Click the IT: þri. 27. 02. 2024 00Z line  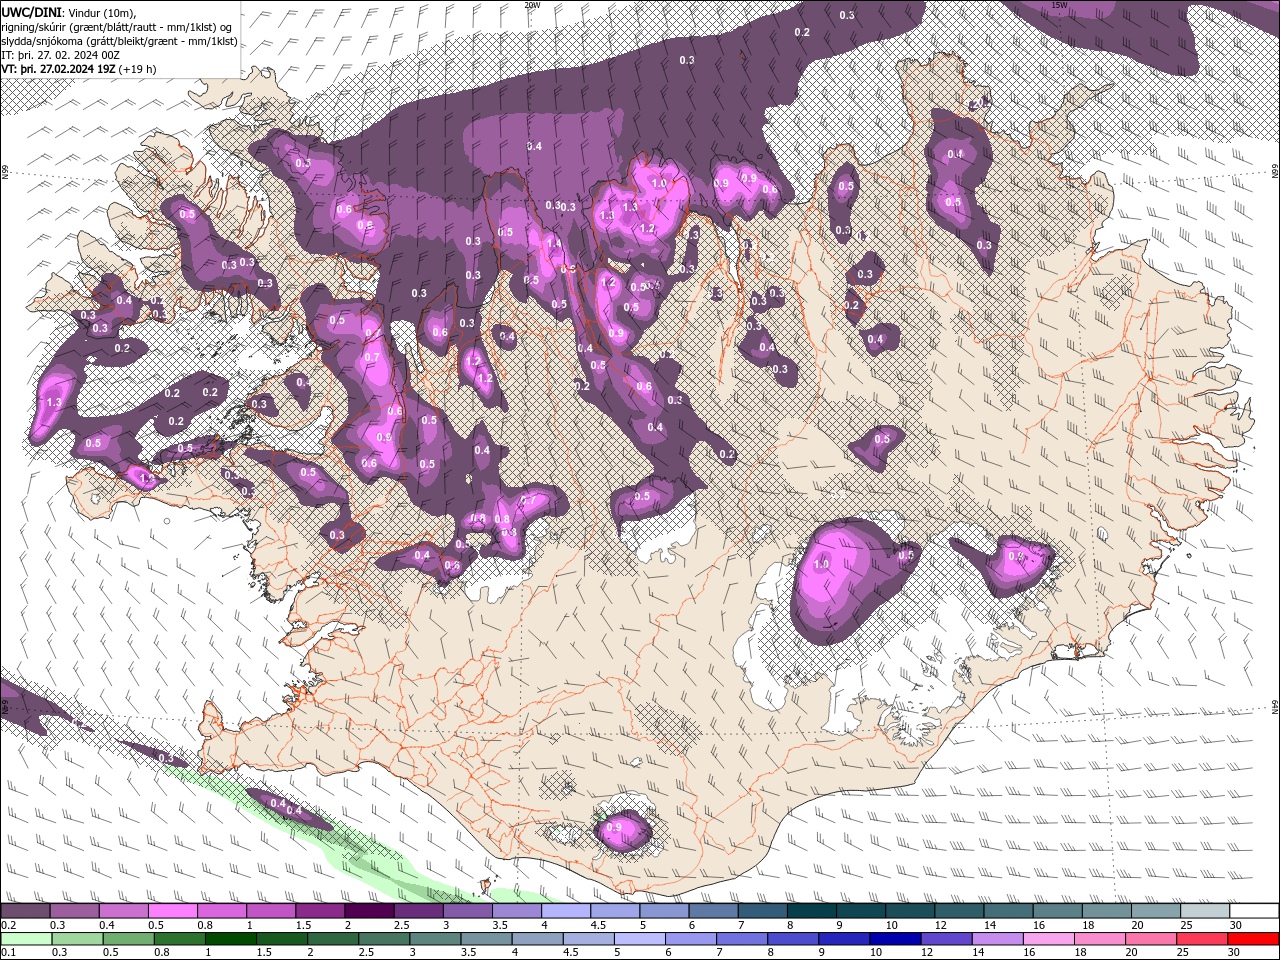[61, 55]
